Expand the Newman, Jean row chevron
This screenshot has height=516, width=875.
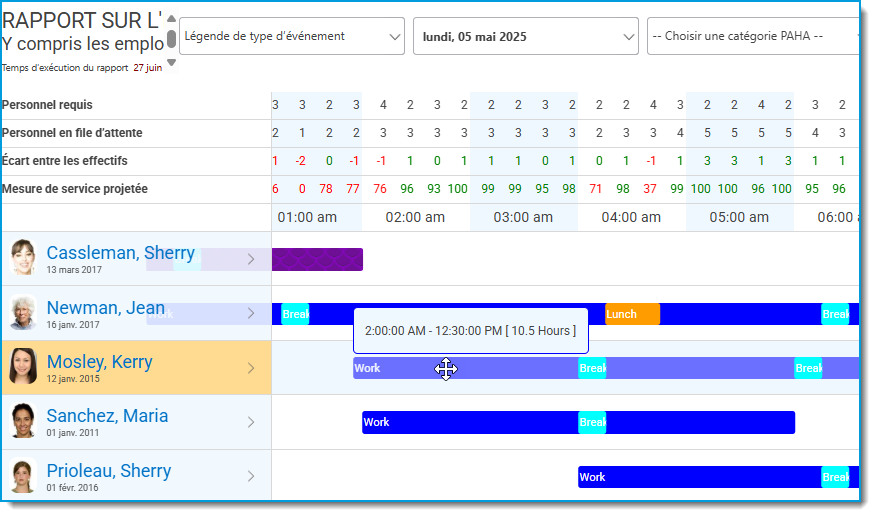tap(251, 314)
